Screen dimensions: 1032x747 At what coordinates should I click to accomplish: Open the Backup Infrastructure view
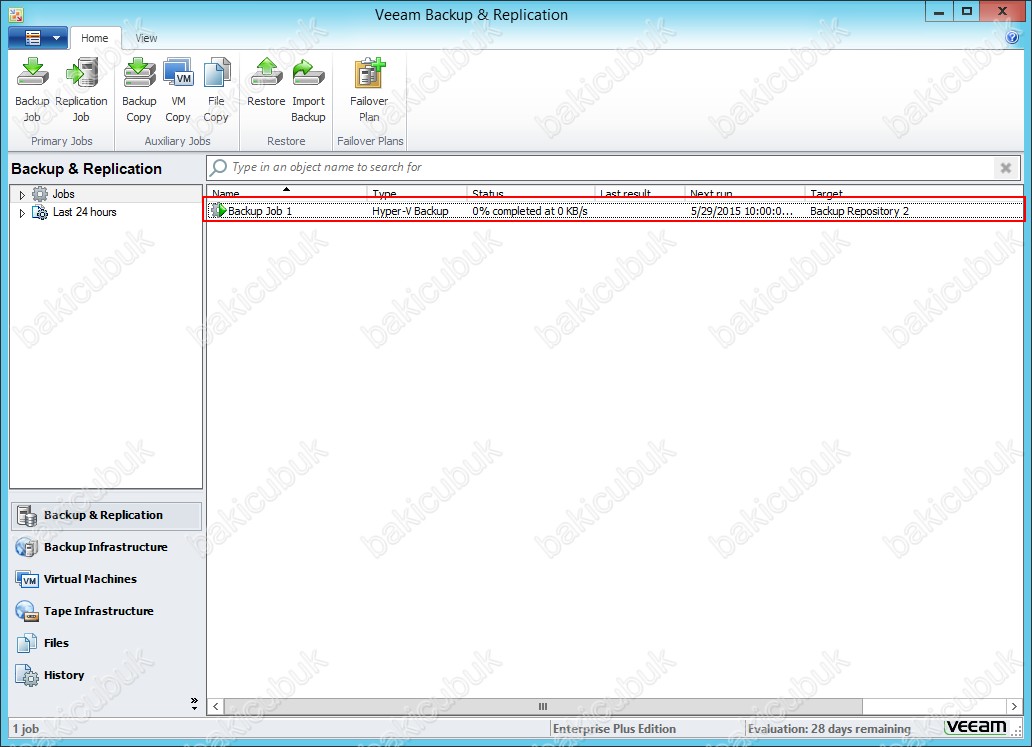pyautogui.click(x=106, y=547)
